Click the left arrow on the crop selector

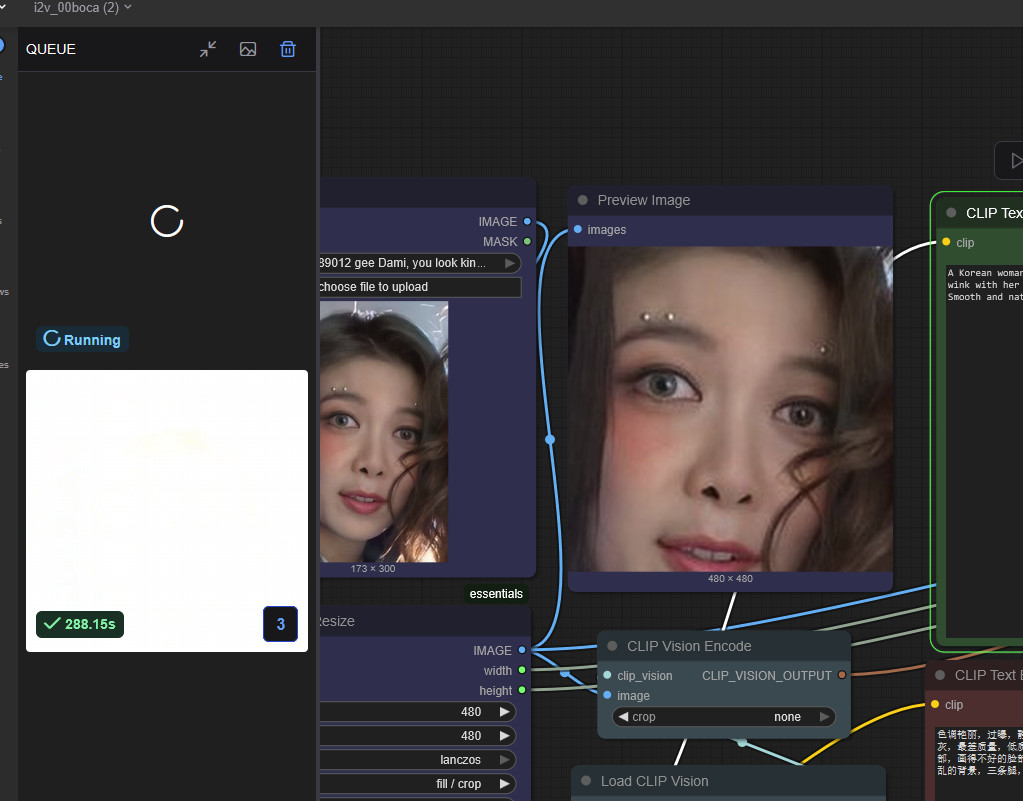[624, 717]
